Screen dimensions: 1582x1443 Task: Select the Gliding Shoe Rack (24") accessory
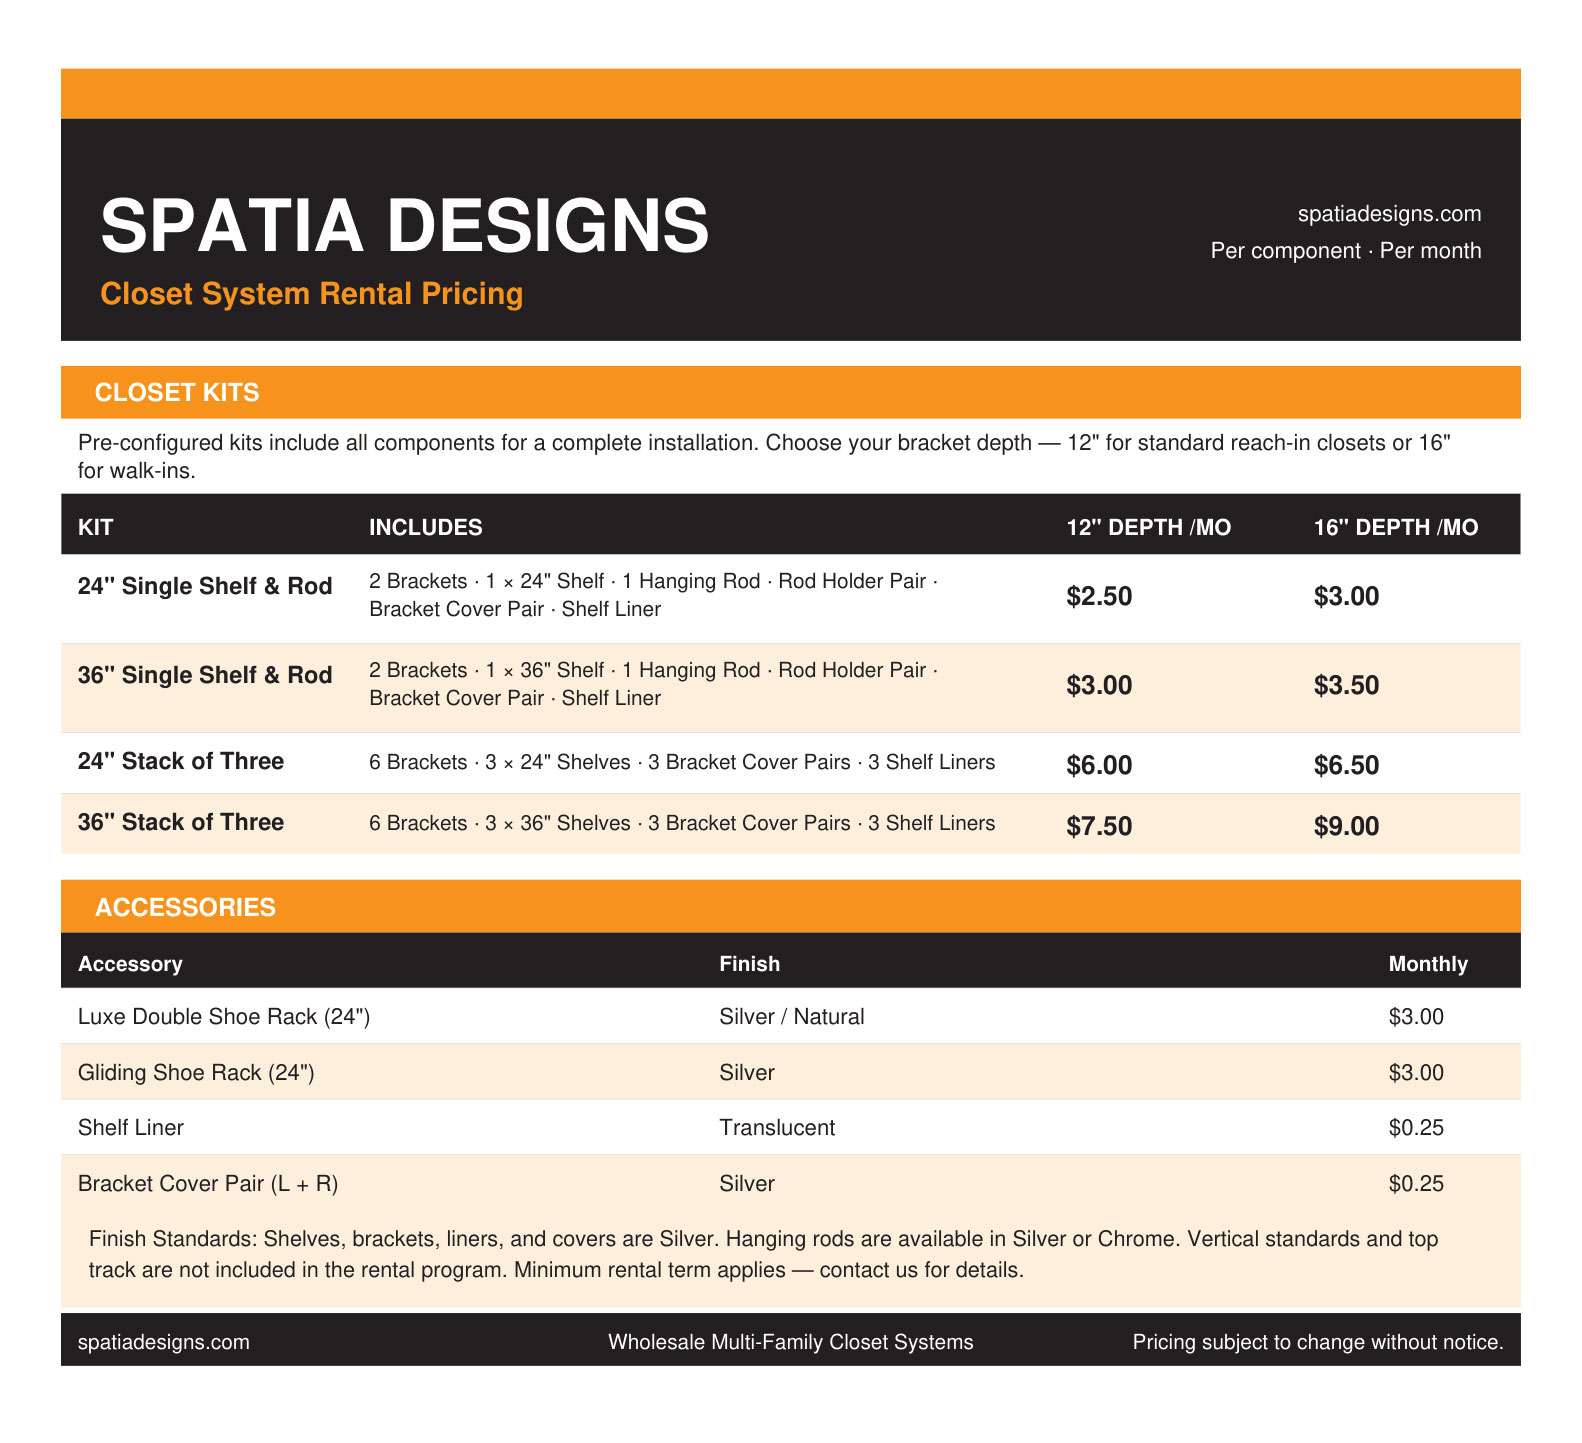click(x=196, y=1072)
